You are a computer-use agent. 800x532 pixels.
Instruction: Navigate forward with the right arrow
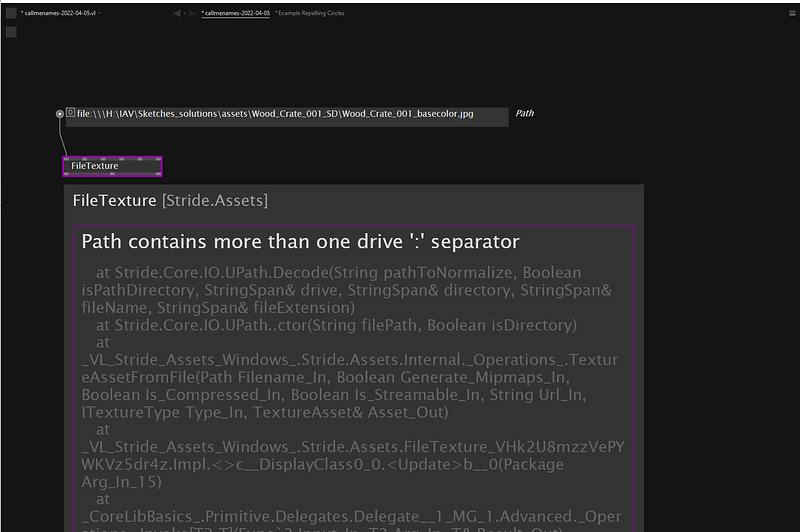click(192, 13)
